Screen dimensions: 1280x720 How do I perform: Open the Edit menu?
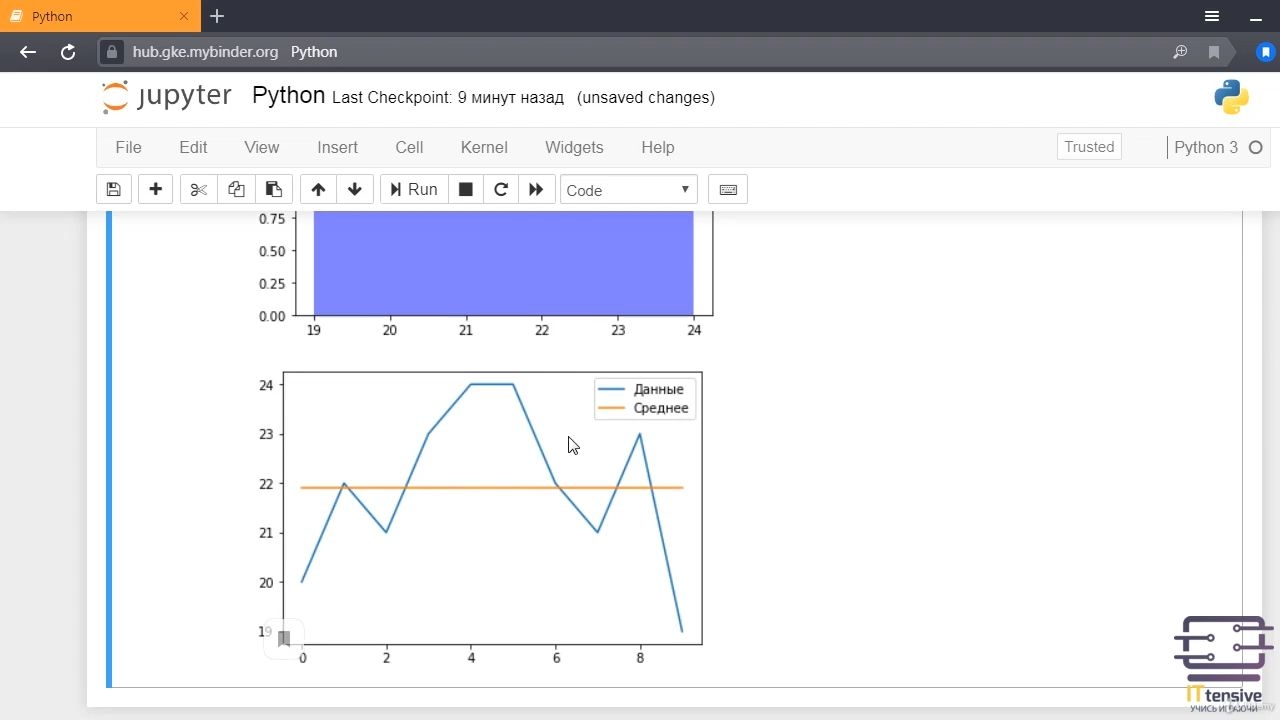(x=193, y=147)
